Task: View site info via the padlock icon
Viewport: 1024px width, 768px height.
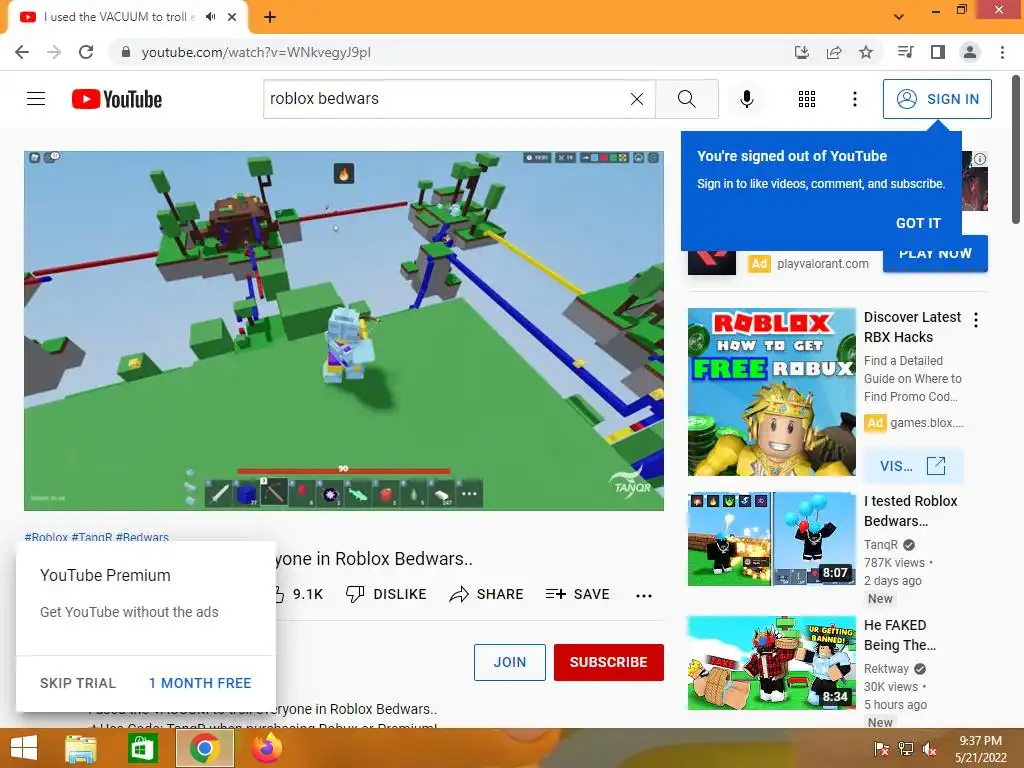Action: point(126,52)
